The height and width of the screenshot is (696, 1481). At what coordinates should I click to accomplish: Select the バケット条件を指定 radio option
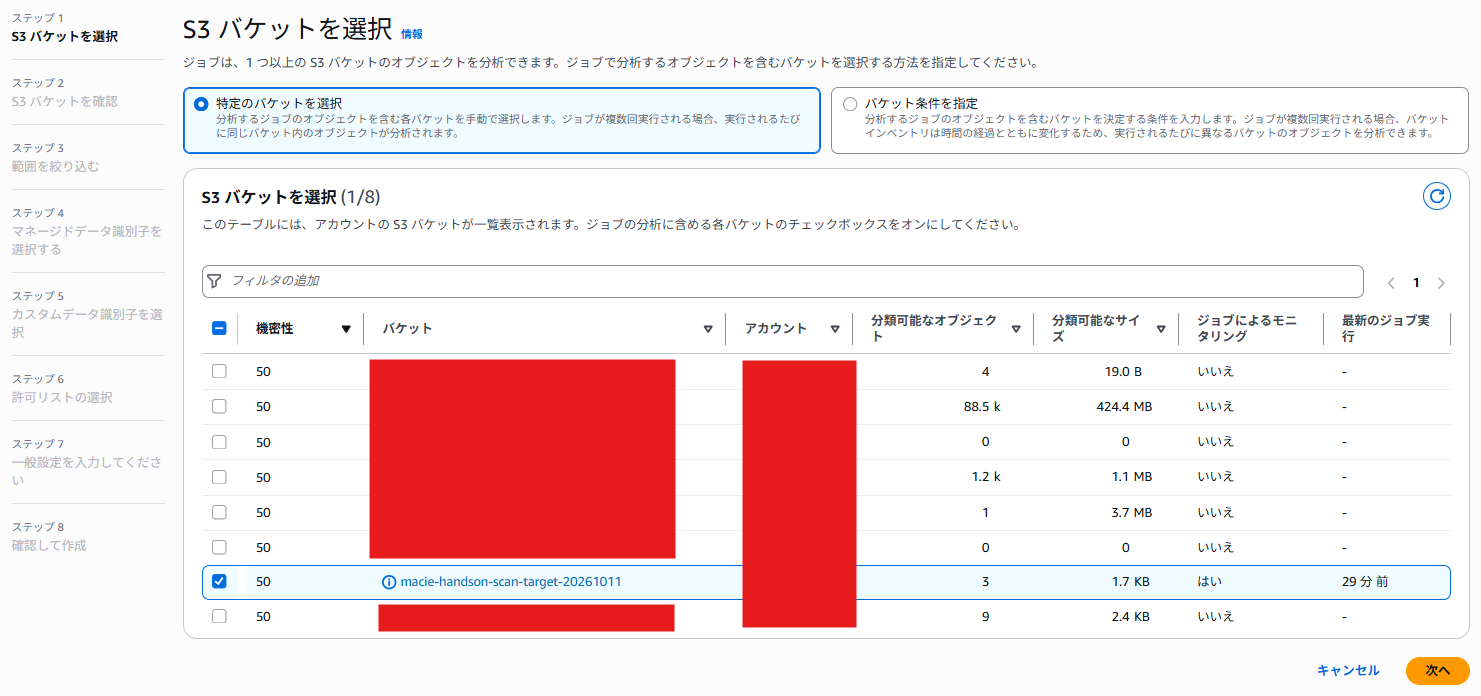[850, 103]
